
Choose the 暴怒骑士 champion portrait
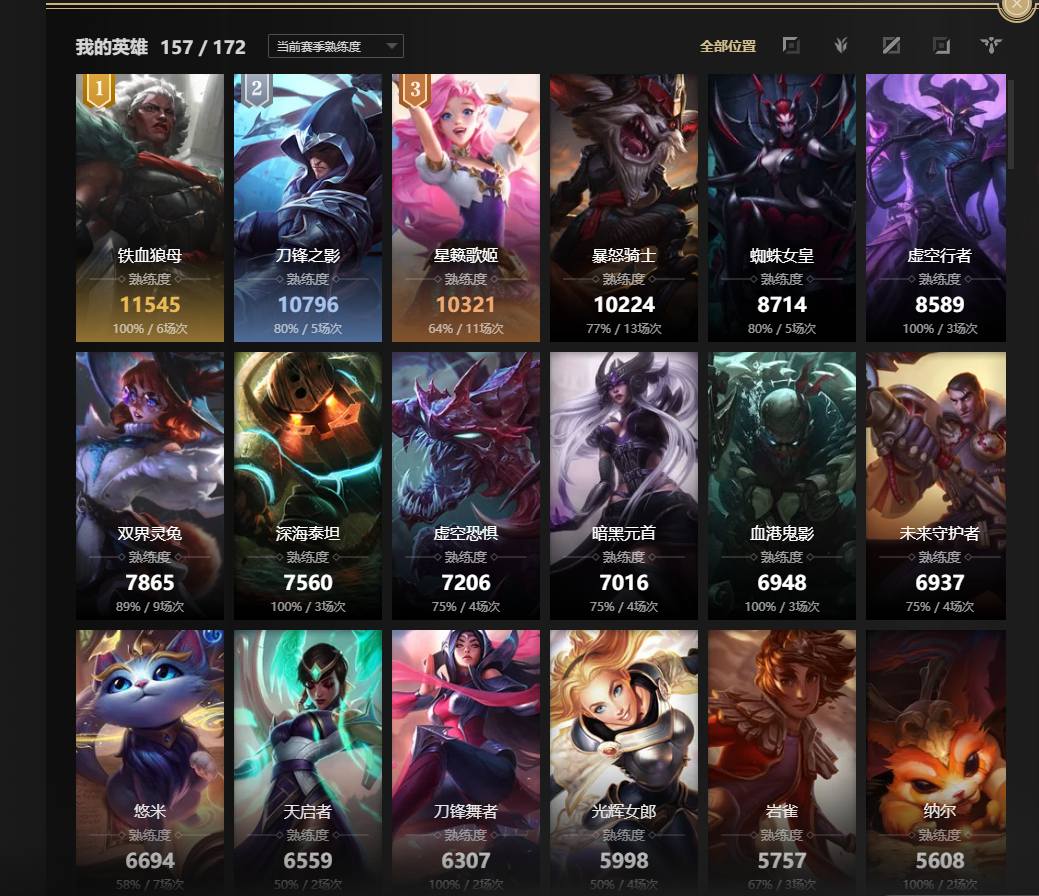pyautogui.click(x=624, y=207)
